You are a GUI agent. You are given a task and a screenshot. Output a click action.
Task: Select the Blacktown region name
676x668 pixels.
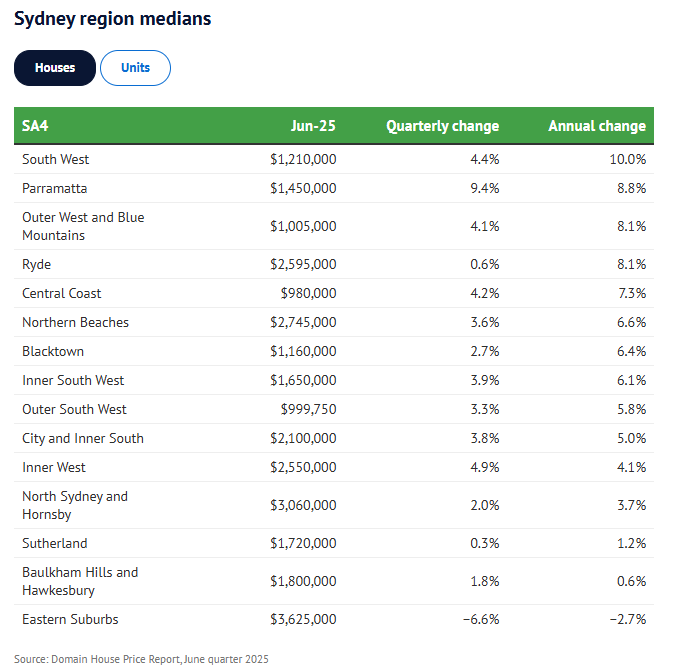pyautogui.click(x=53, y=351)
